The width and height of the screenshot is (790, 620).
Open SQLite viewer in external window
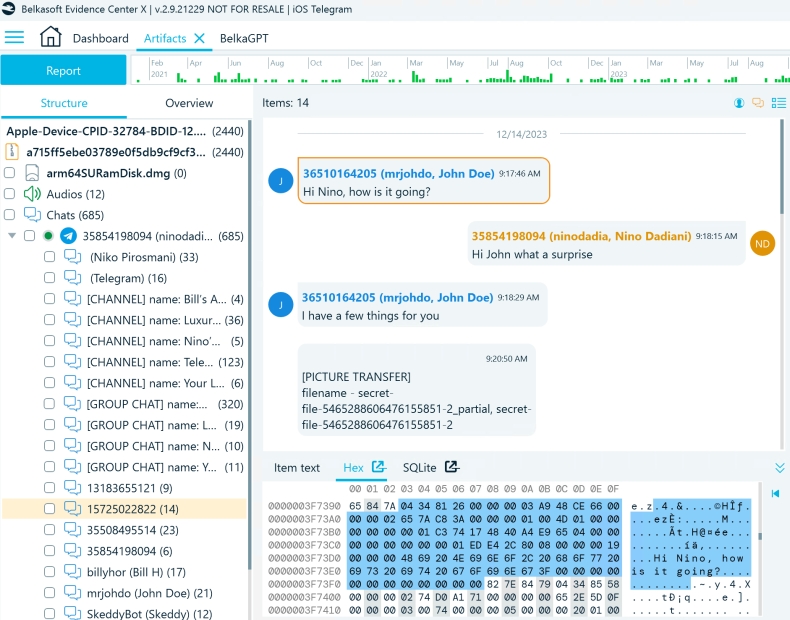tap(452, 467)
